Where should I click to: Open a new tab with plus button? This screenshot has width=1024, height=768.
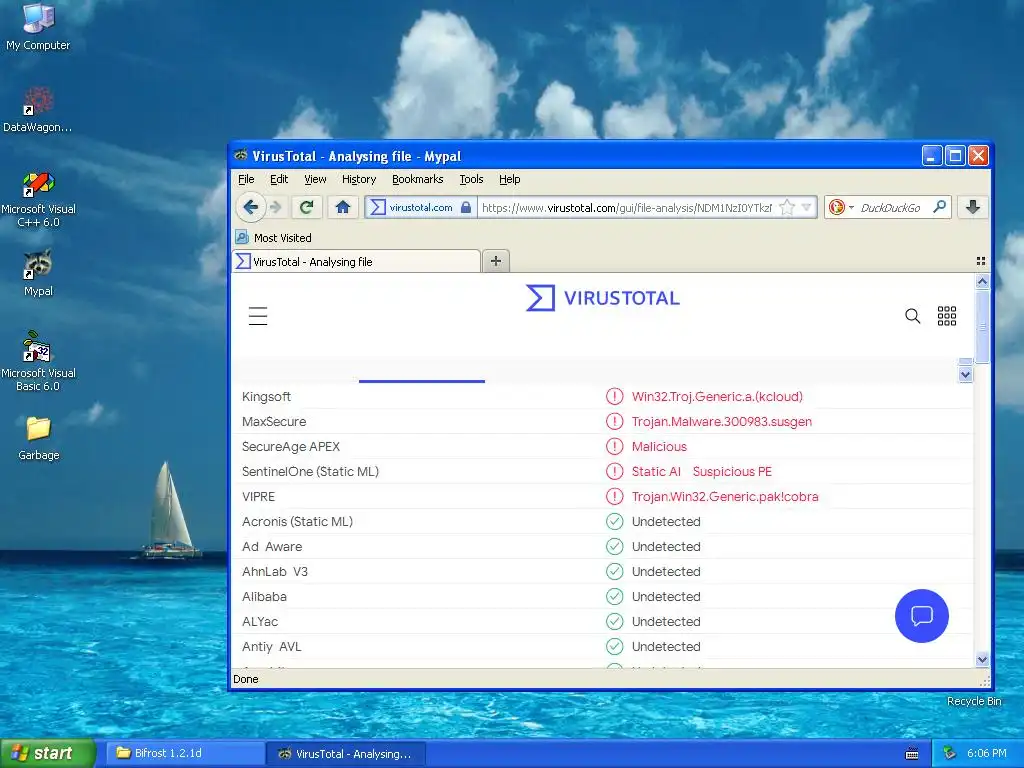[496, 261]
